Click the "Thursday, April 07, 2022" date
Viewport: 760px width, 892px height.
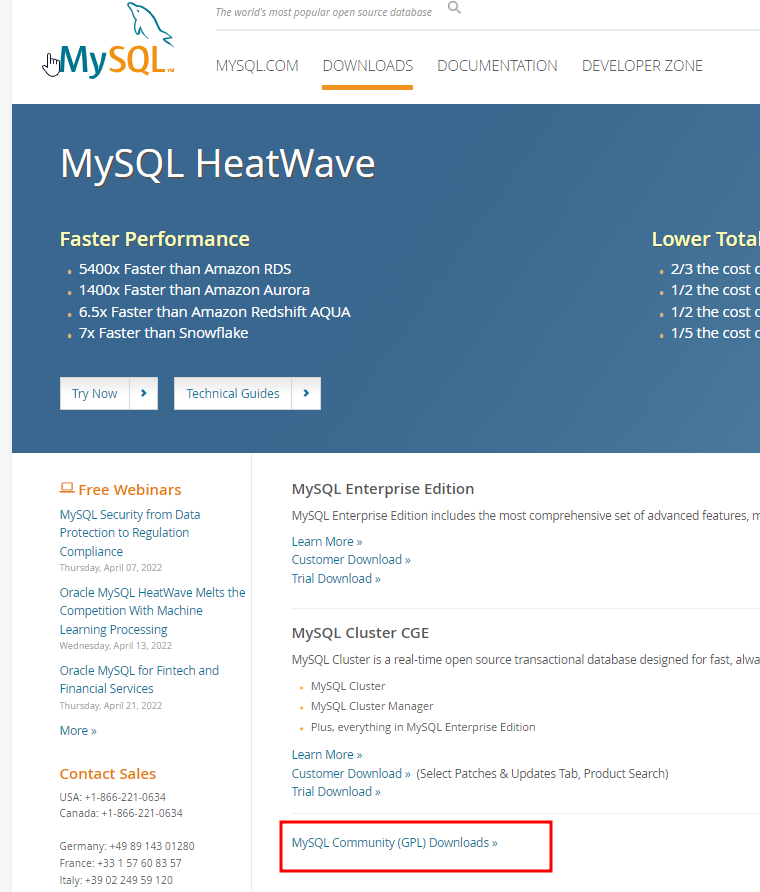pos(111,568)
